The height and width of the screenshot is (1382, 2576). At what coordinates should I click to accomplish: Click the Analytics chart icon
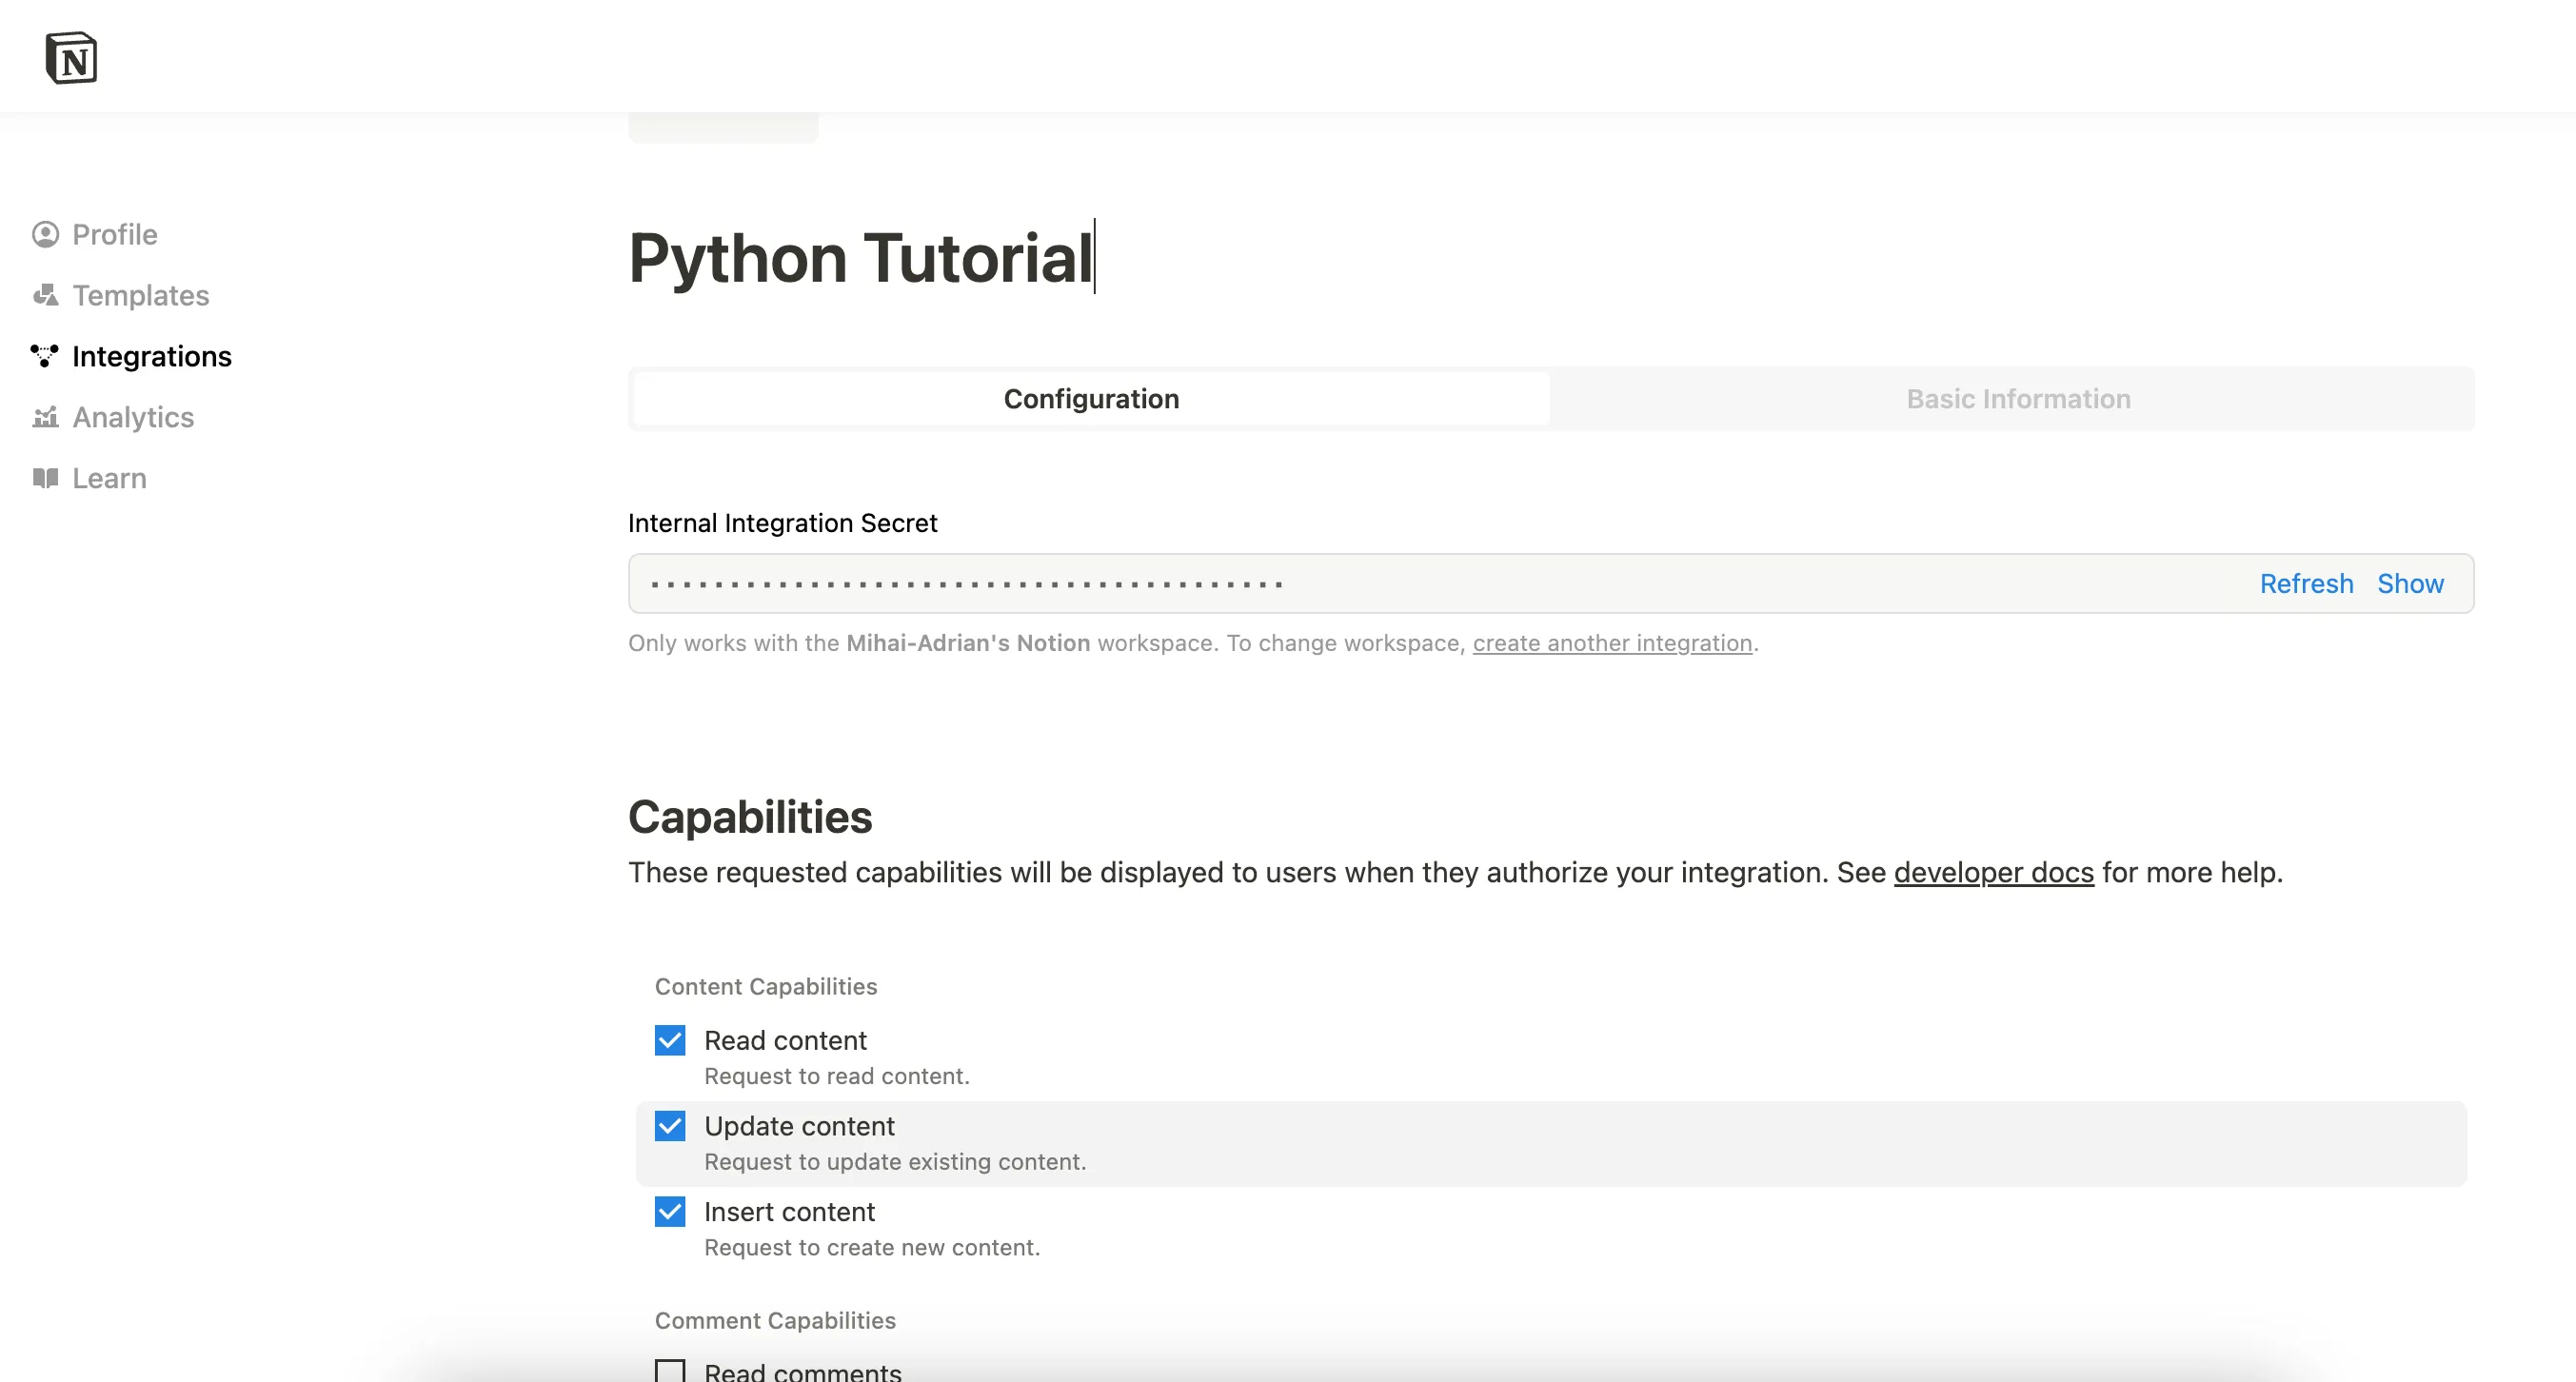point(45,417)
